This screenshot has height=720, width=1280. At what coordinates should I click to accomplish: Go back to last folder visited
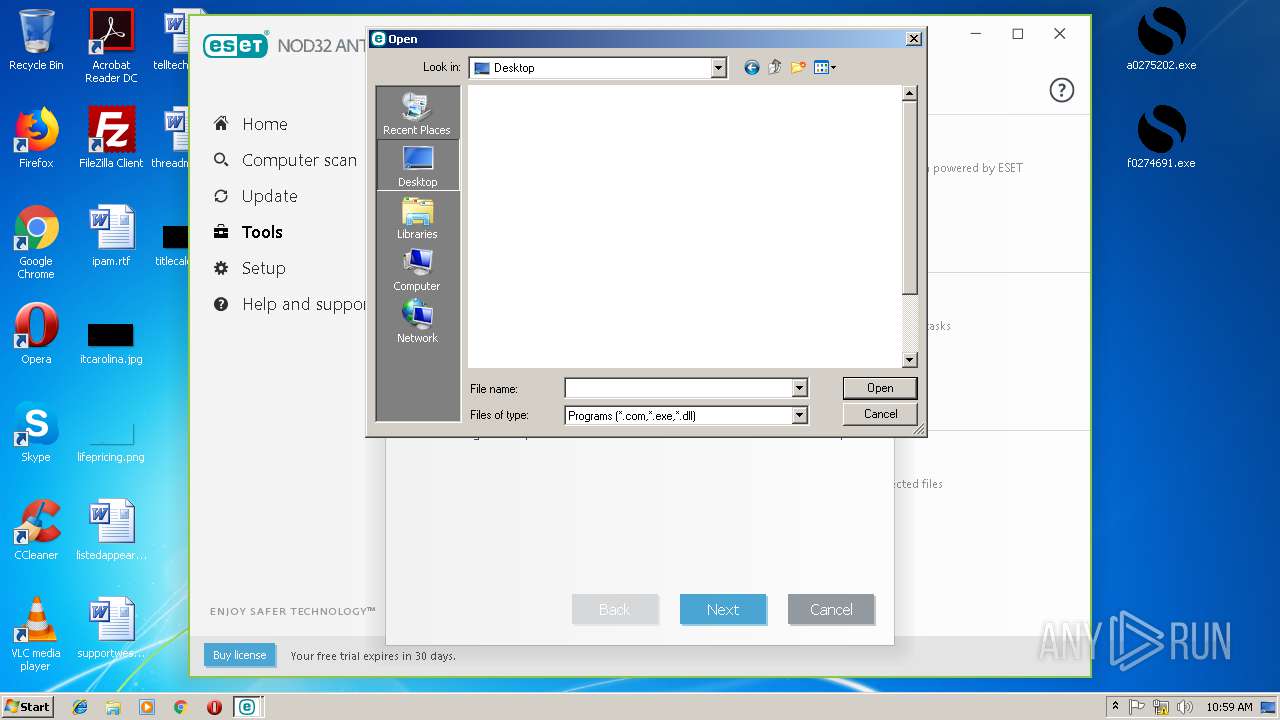(x=752, y=68)
